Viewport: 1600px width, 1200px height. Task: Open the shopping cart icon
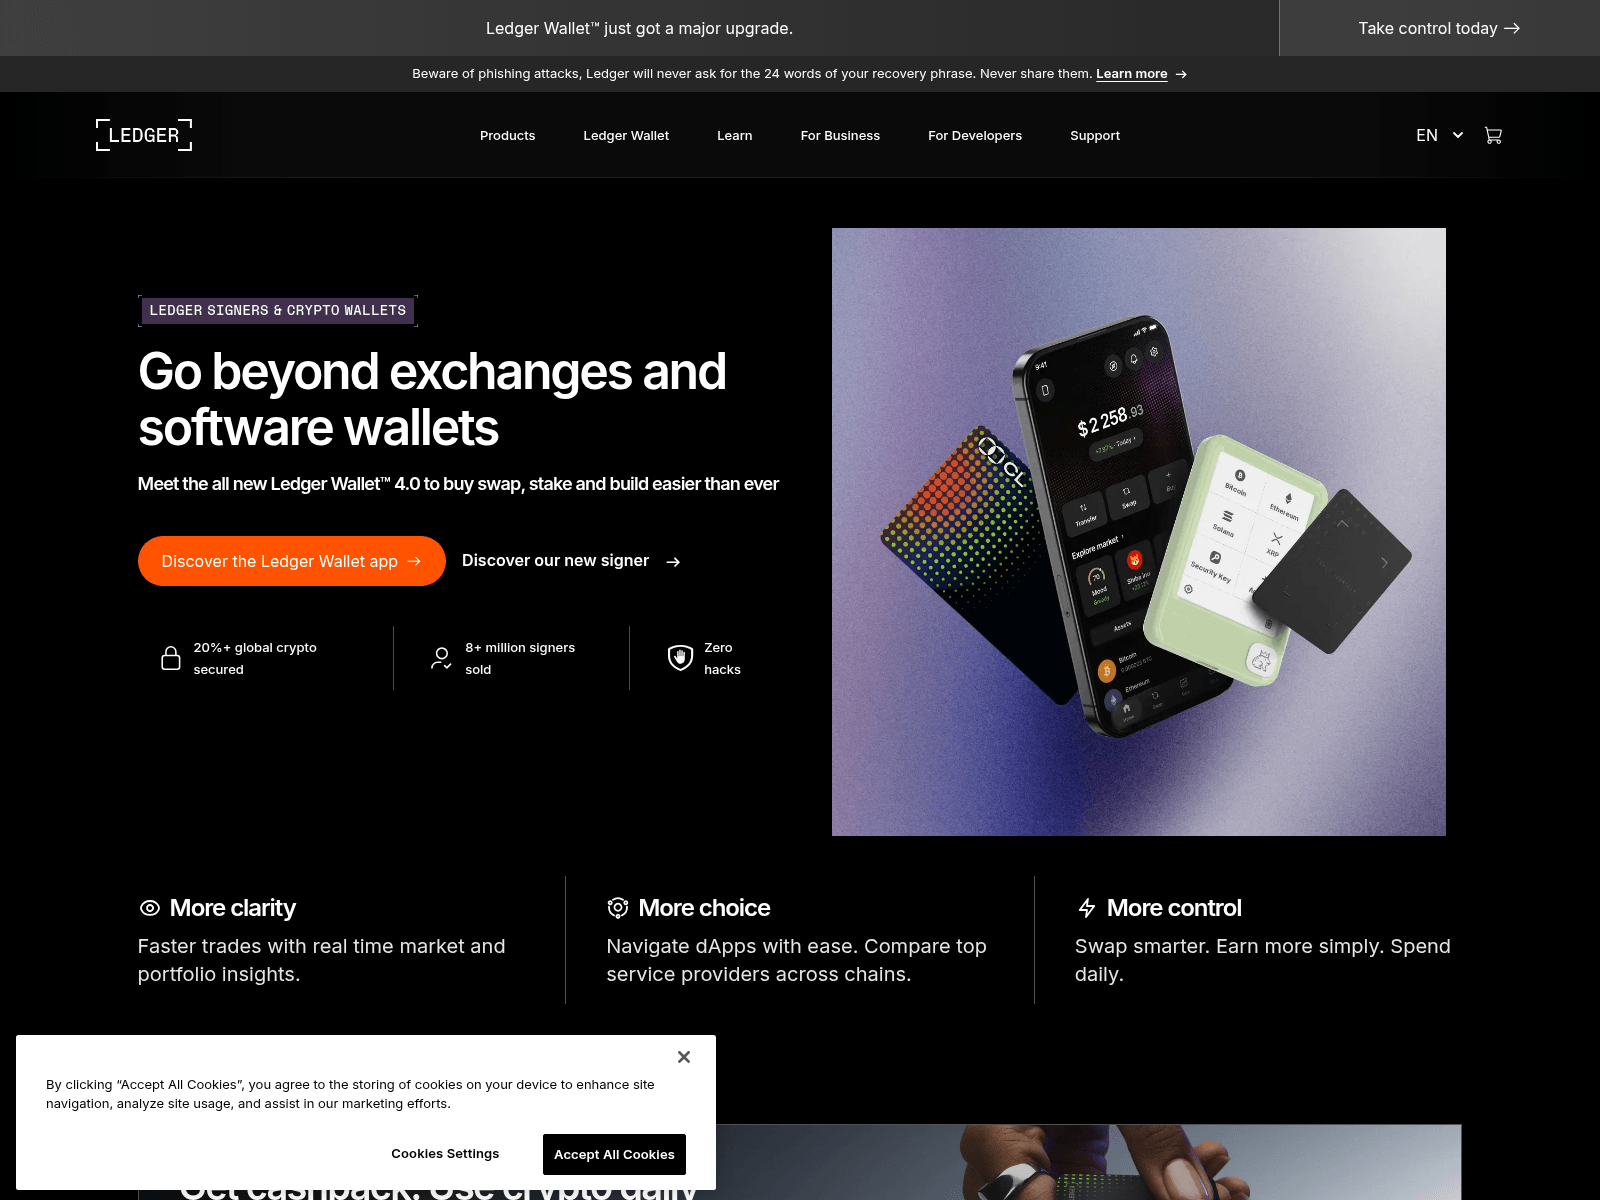(1493, 136)
